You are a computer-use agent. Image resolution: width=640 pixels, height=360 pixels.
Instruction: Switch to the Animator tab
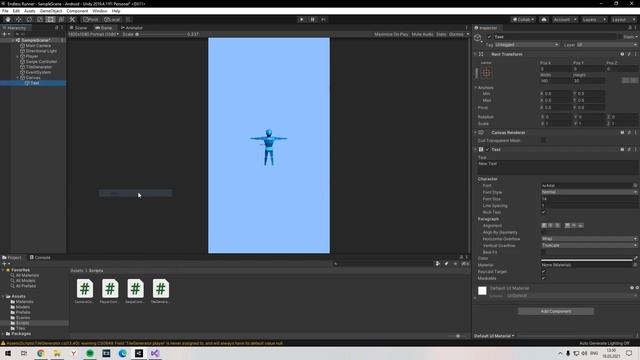132,28
